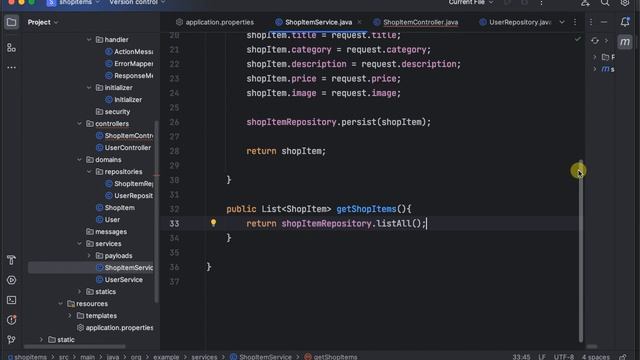Click the inspections green checkmark indicator
Image resolution: width=640 pixels, height=360 pixels.
click(x=578, y=39)
